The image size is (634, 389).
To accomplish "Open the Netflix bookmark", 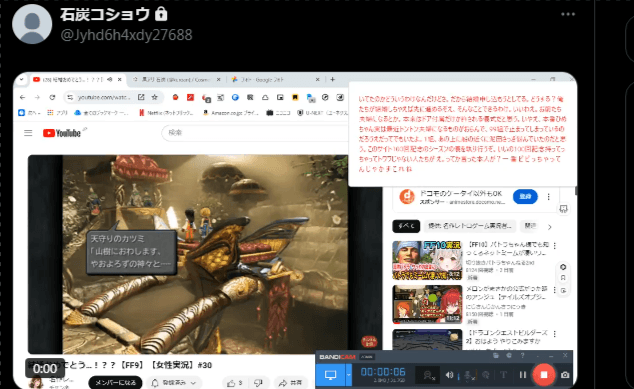I will pyautogui.click(x=166, y=113).
